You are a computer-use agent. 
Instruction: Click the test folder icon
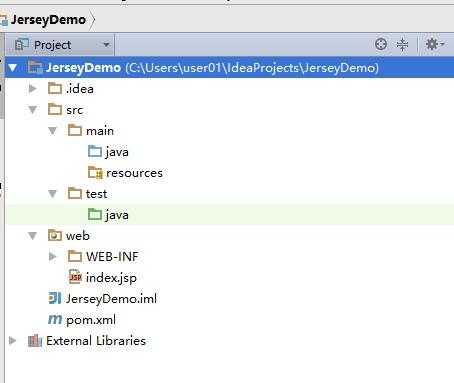pyautogui.click(x=75, y=193)
